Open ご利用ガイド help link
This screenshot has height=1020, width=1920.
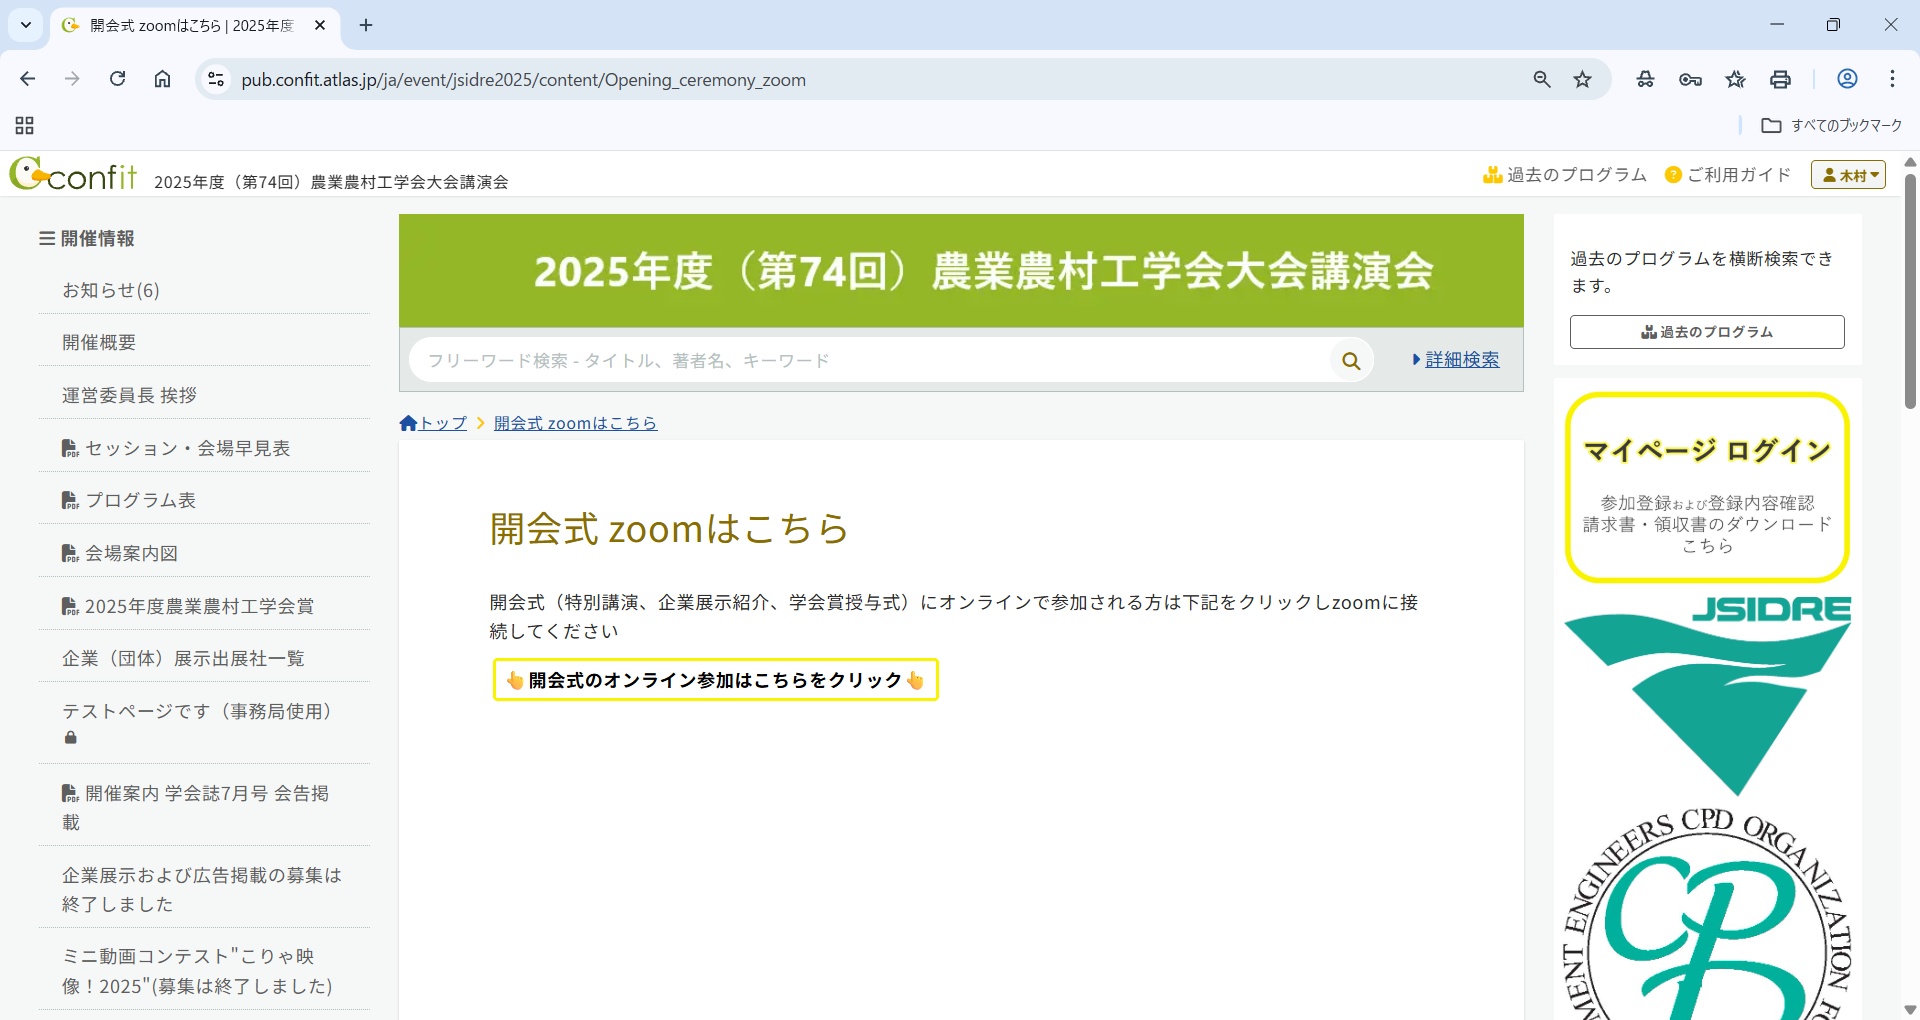pyautogui.click(x=1728, y=175)
